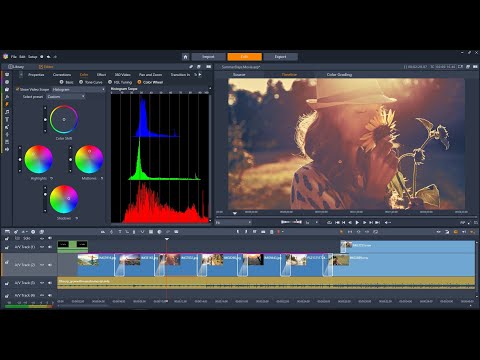The height and width of the screenshot is (360, 480).
Task: Switch to the Effect tab
Action: pos(101,75)
